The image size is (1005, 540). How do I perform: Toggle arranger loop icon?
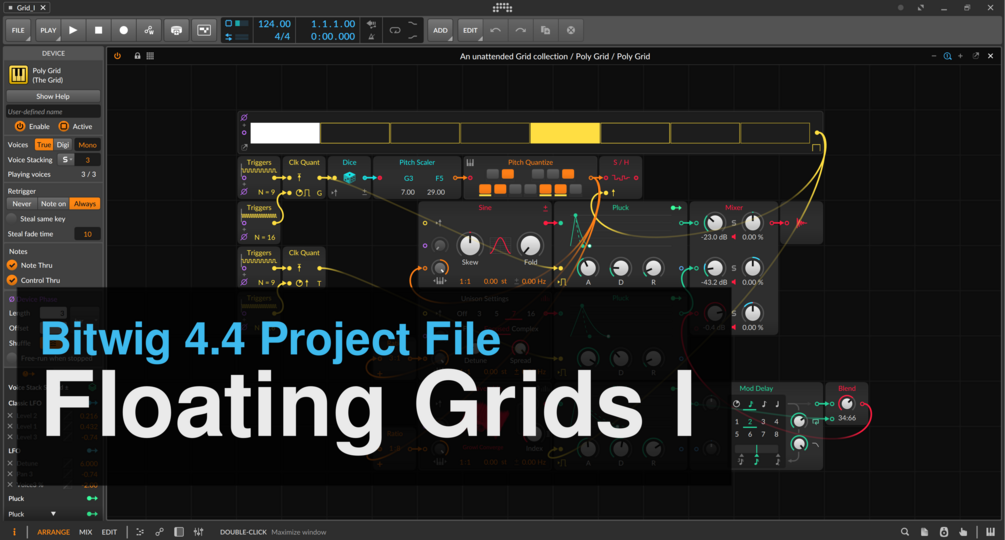pyautogui.click(x=395, y=30)
